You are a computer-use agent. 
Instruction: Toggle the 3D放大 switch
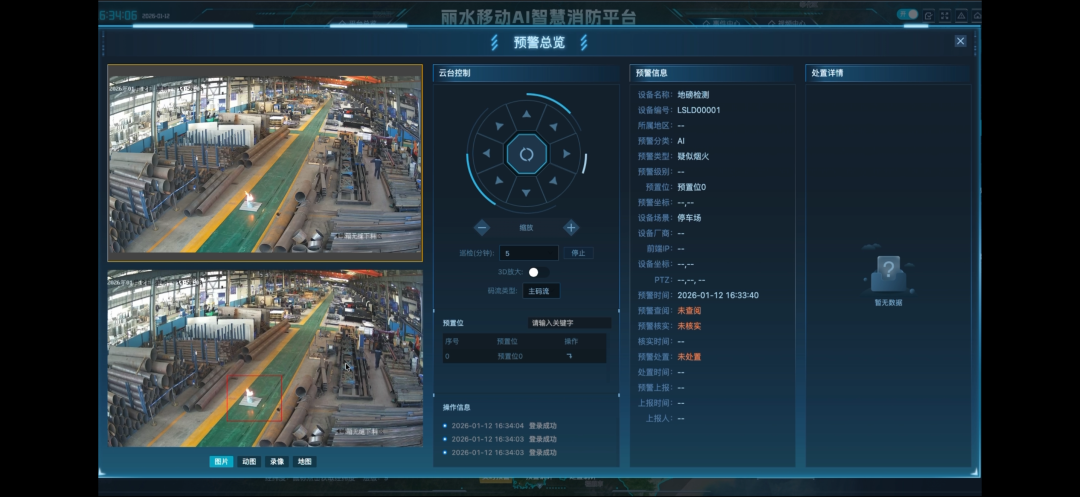(536, 272)
